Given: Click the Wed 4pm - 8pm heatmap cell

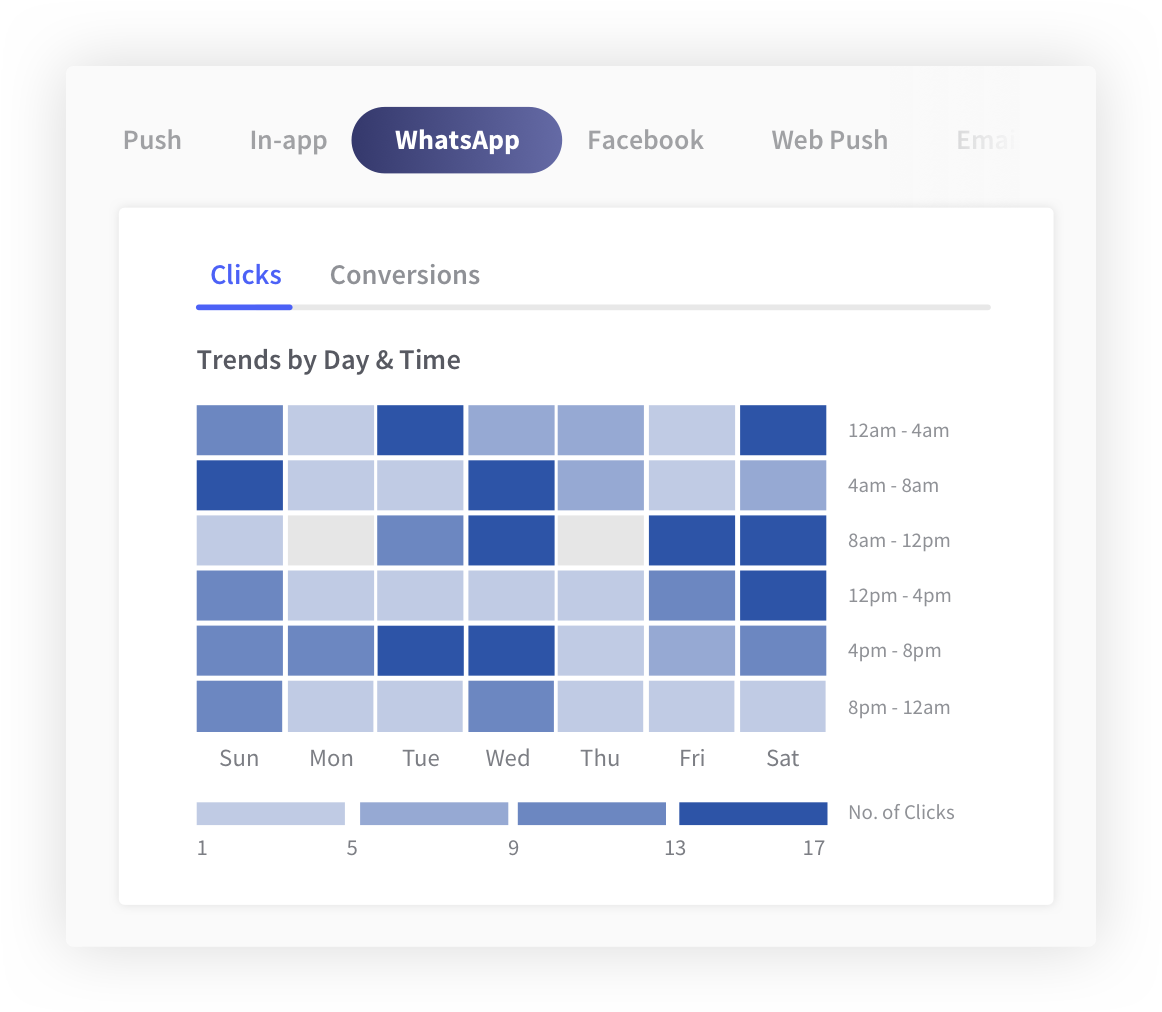Looking at the screenshot, I should (511, 650).
